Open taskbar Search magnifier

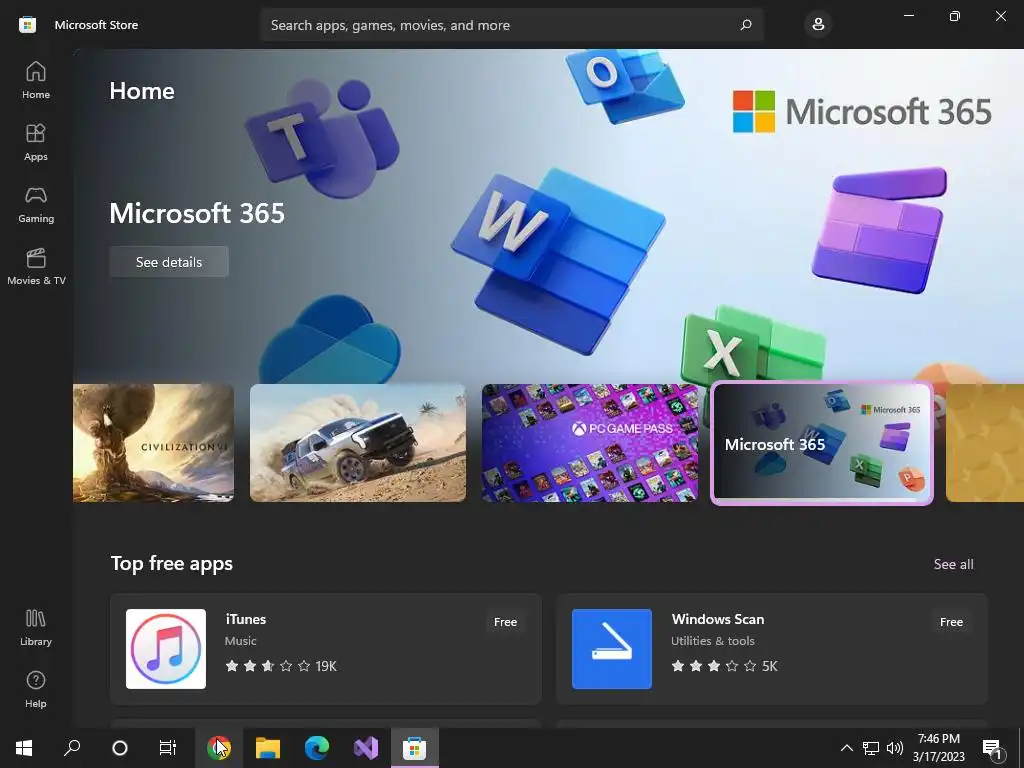coord(72,748)
